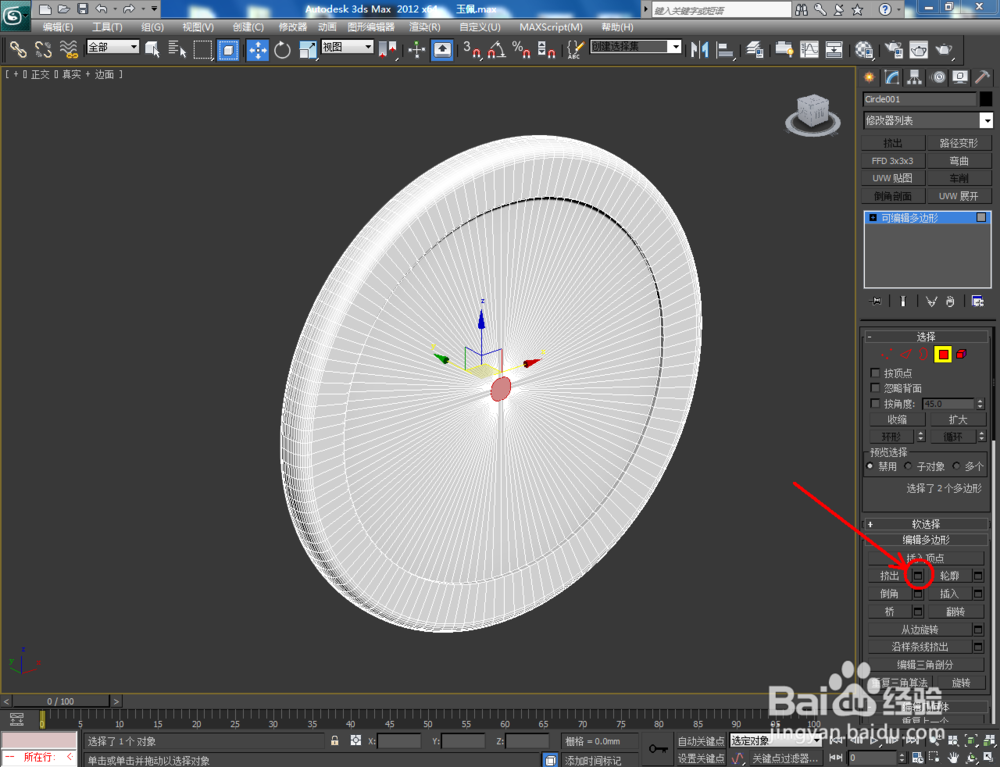Open the Rendered Frame Window icon
This screenshot has height=767, width=1000.
(x=918, y=50)
